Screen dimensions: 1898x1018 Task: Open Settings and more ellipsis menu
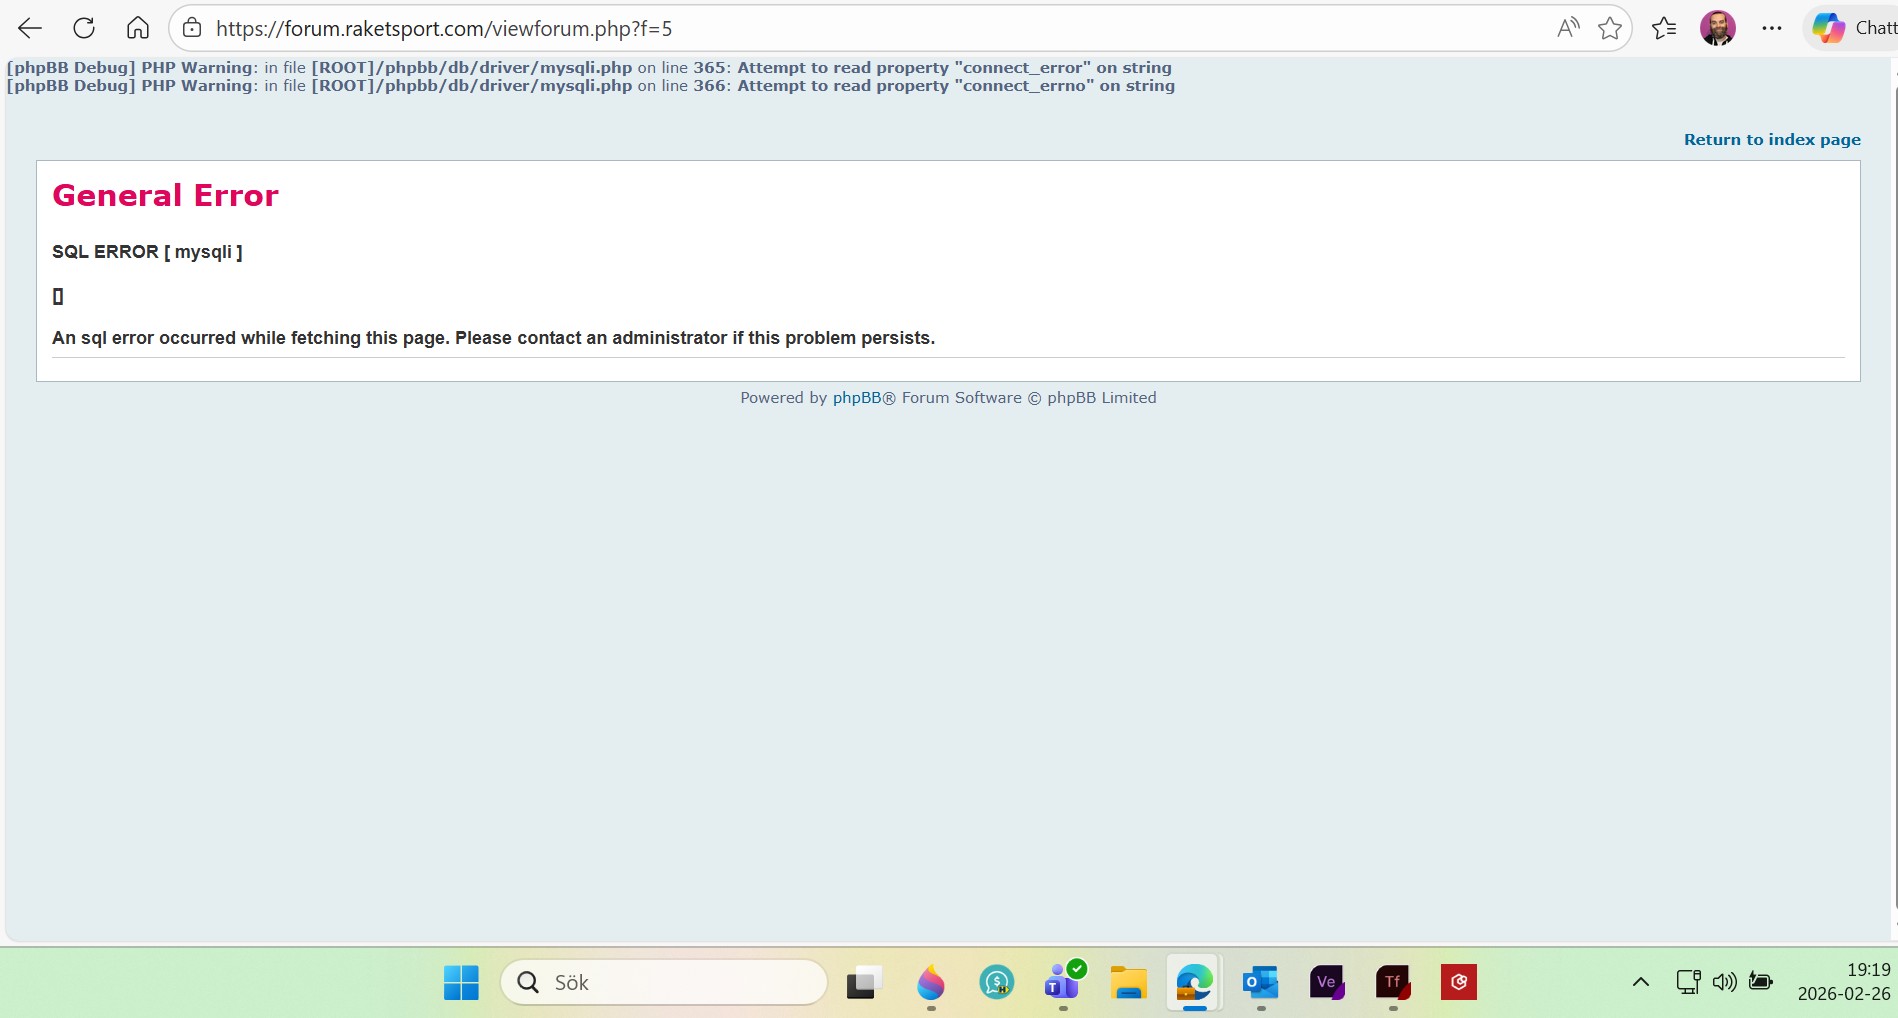point(1772,28)
